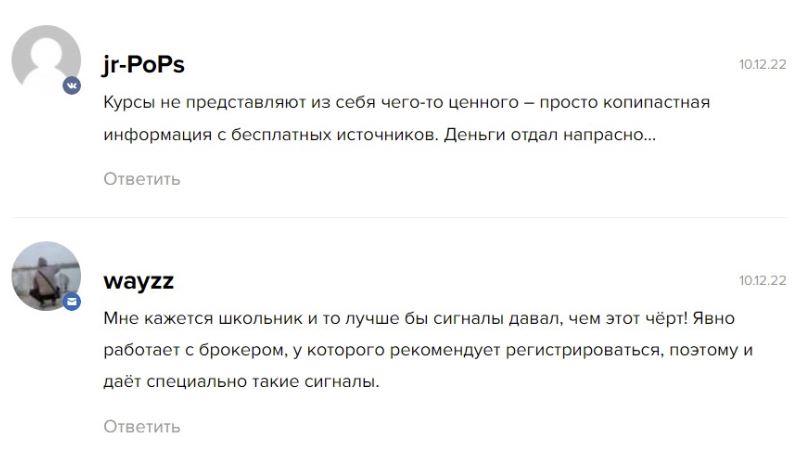Click the username jr-PoPs
This screenshot has height=463, width=801.
coord(144,64)
